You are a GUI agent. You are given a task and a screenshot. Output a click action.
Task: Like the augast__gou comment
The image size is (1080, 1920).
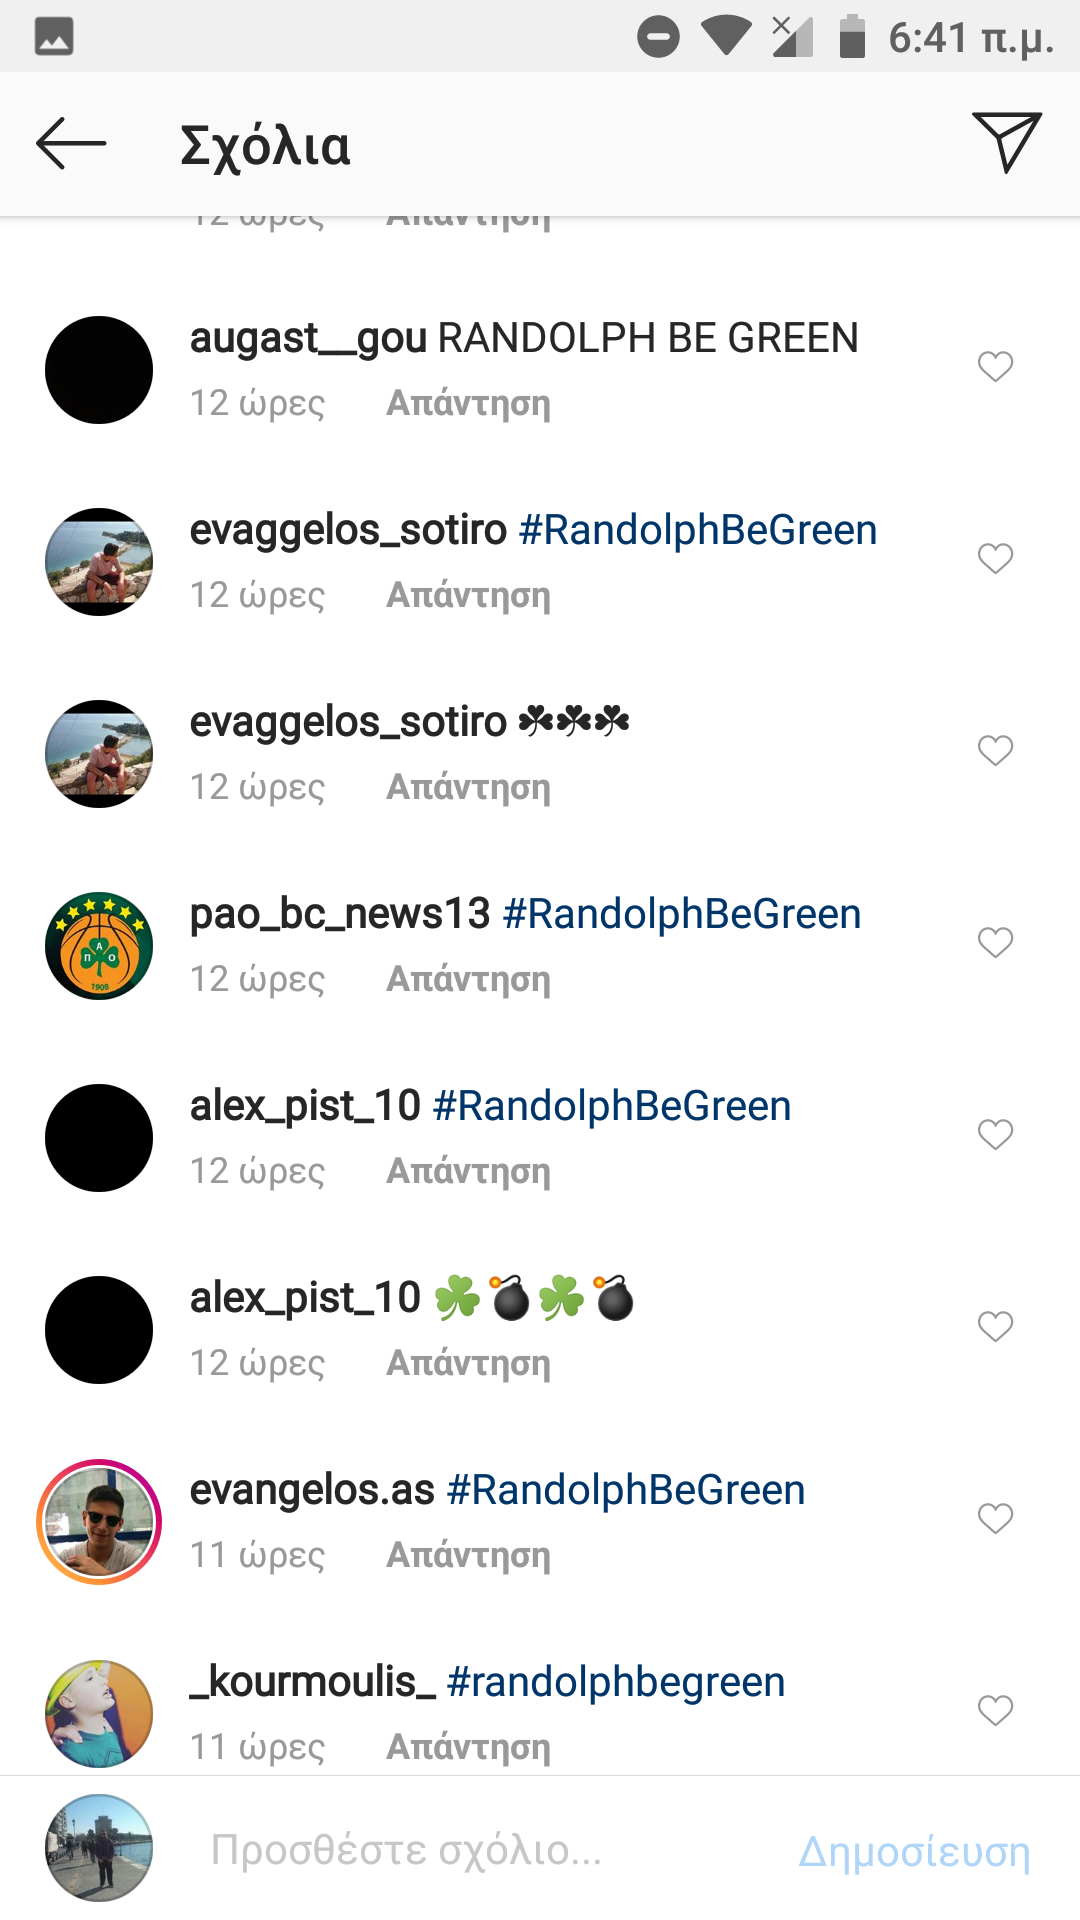point(995,367)
